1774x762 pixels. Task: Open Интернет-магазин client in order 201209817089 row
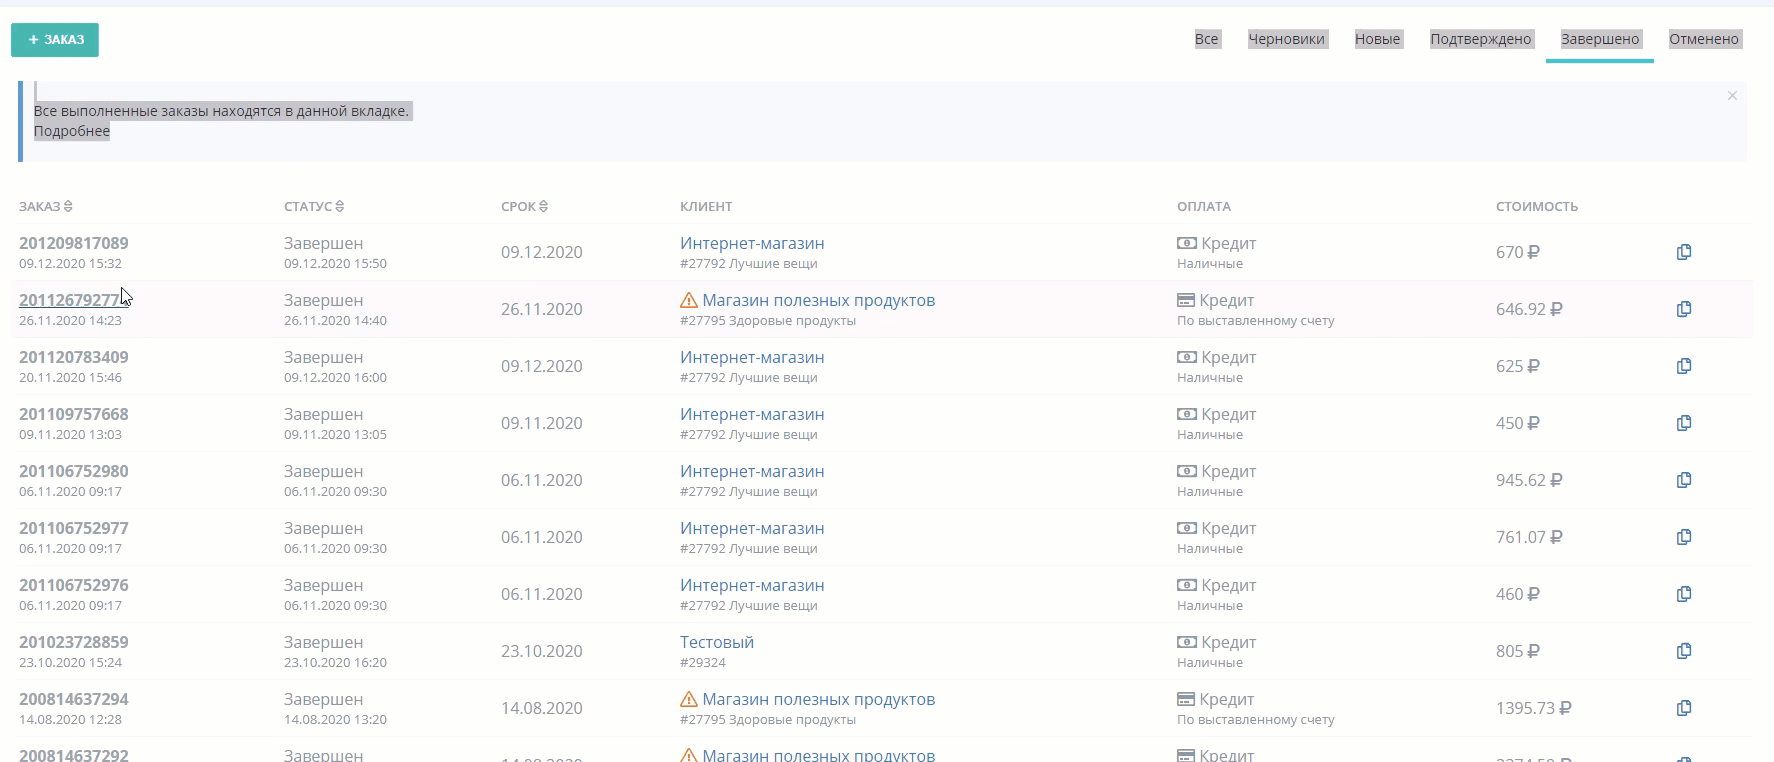[x=752, y=243]
